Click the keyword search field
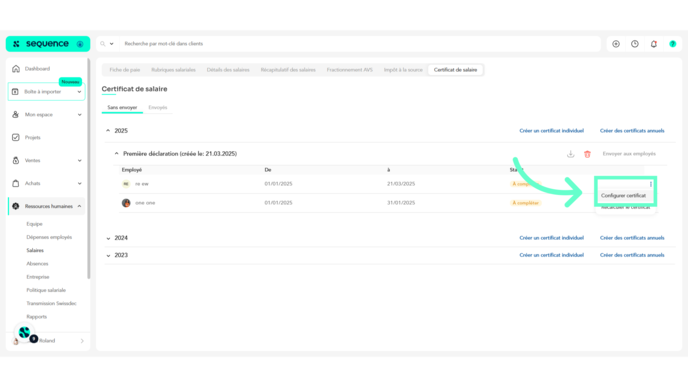Screen dimensions: 688x387 (x=359, y=44)
